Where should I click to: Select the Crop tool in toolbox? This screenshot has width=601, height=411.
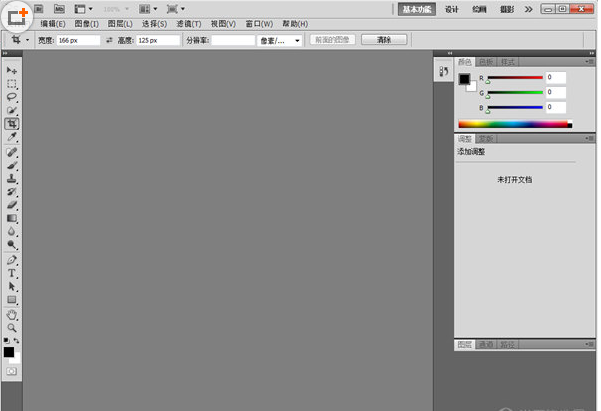tap(11, 123)
